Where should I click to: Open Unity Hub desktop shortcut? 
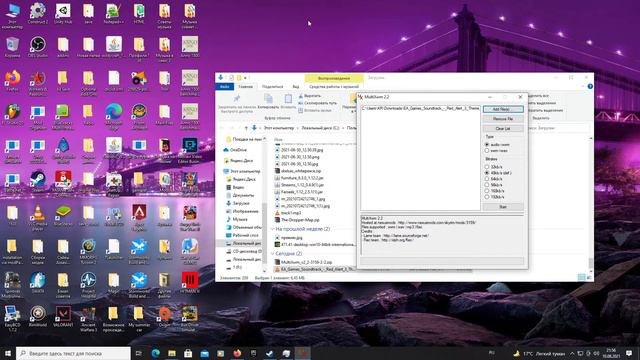63,14
